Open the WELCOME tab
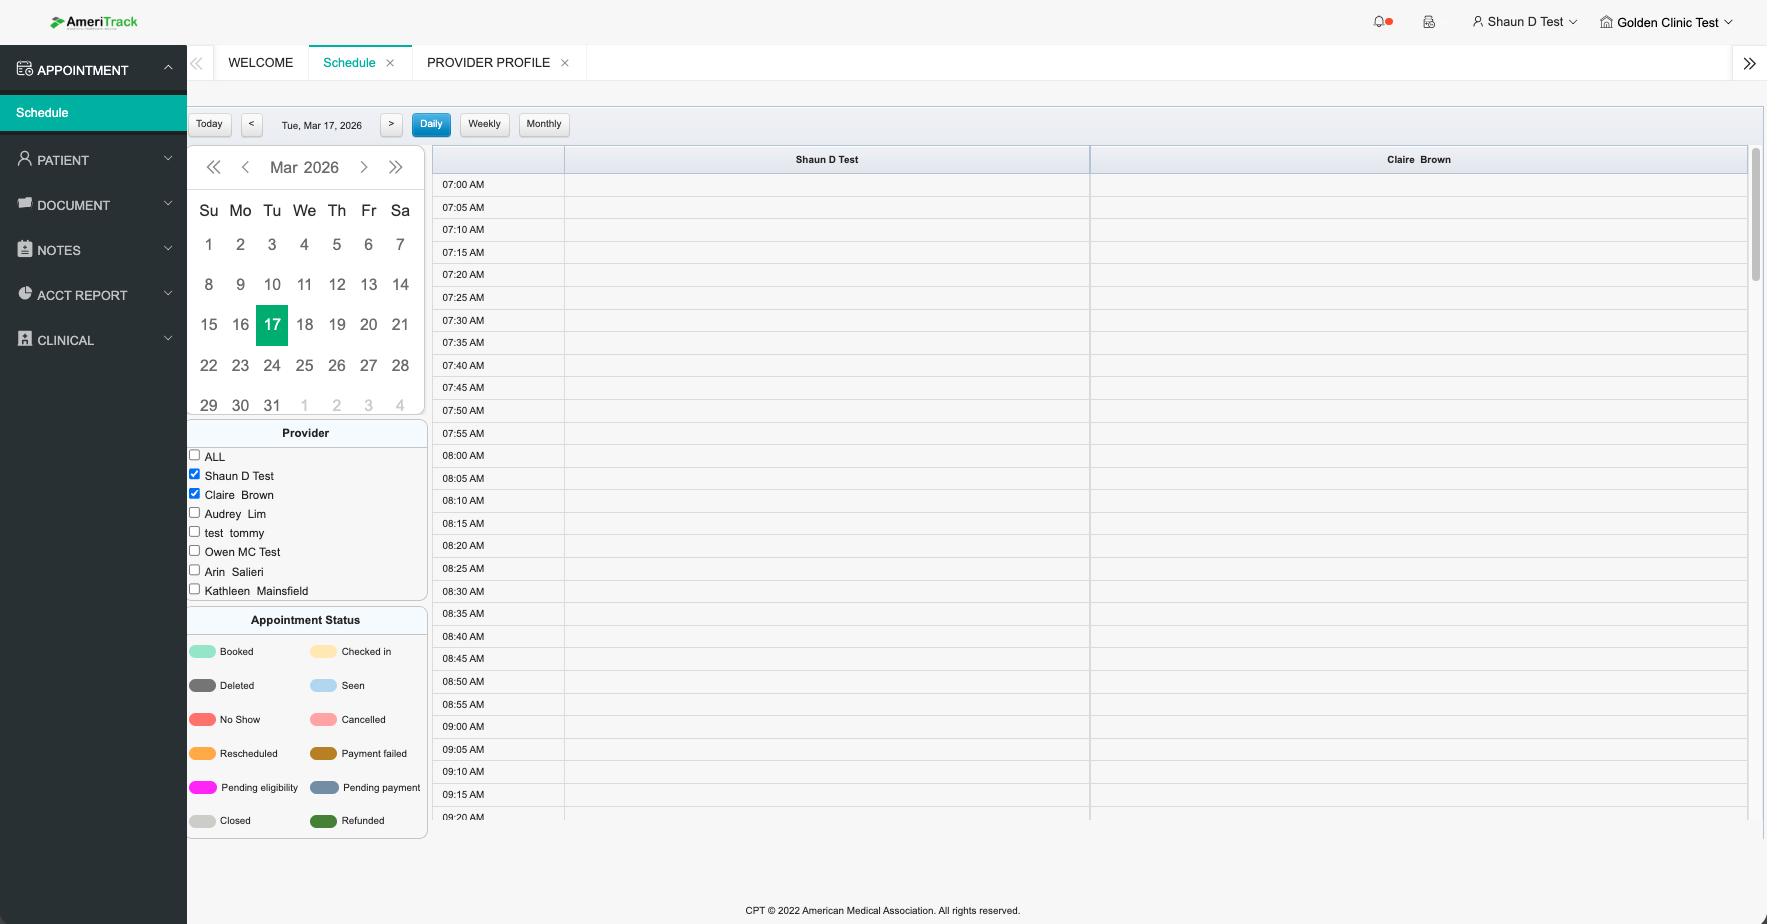The image size is (1767, 924). [260, 63]
